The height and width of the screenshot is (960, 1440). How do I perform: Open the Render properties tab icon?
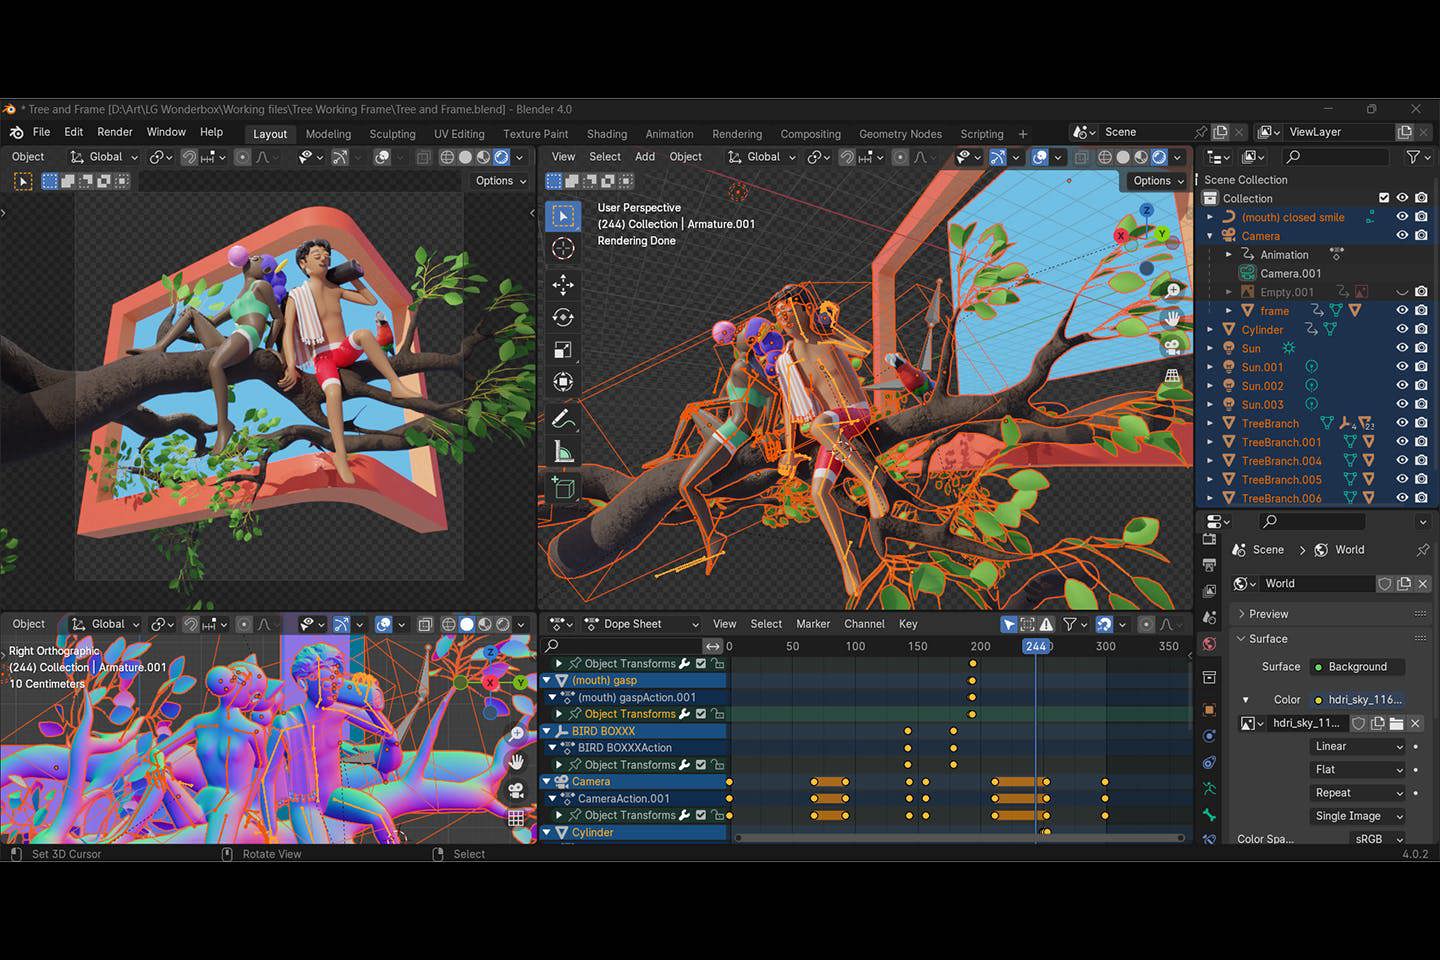point(1209,540)
